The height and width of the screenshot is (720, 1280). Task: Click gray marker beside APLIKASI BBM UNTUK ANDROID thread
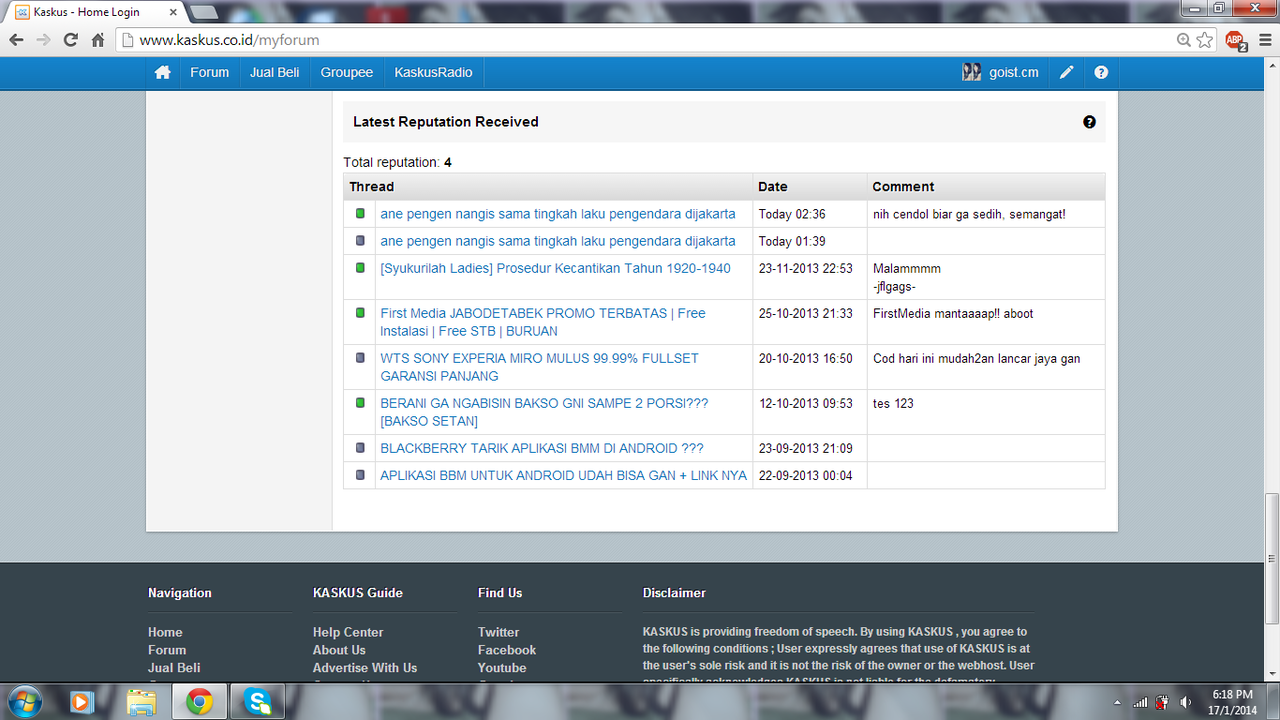click(x=360, y=474)
